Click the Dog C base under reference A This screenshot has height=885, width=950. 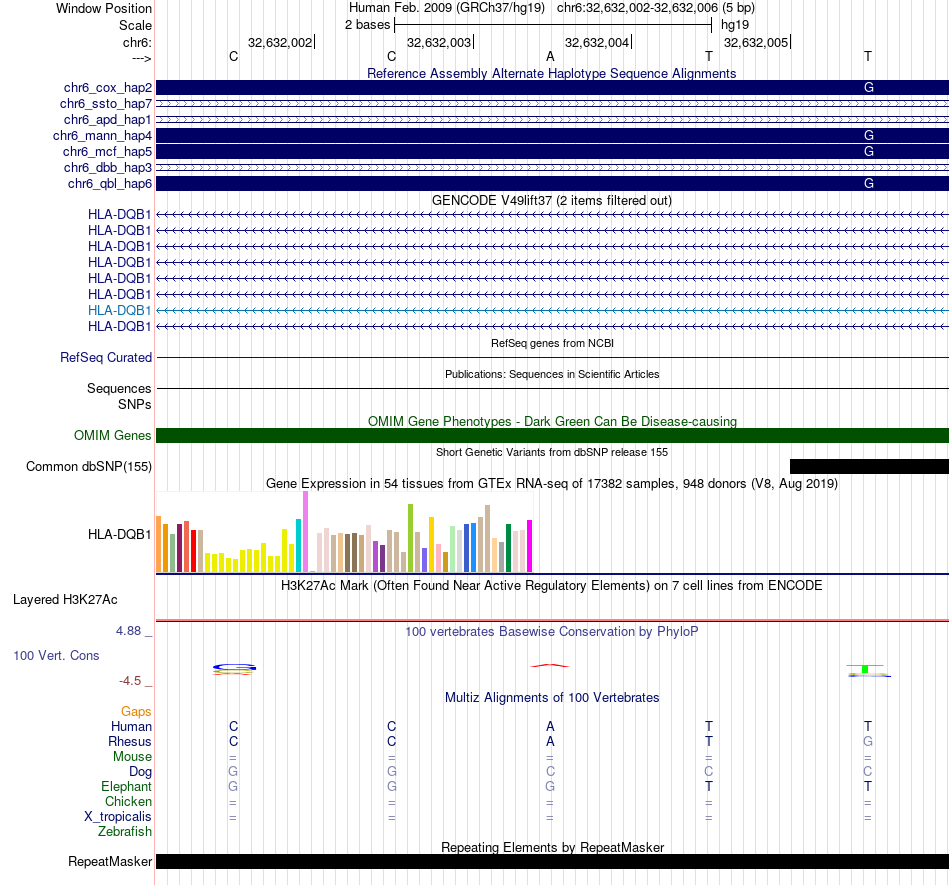coord(550,772)
